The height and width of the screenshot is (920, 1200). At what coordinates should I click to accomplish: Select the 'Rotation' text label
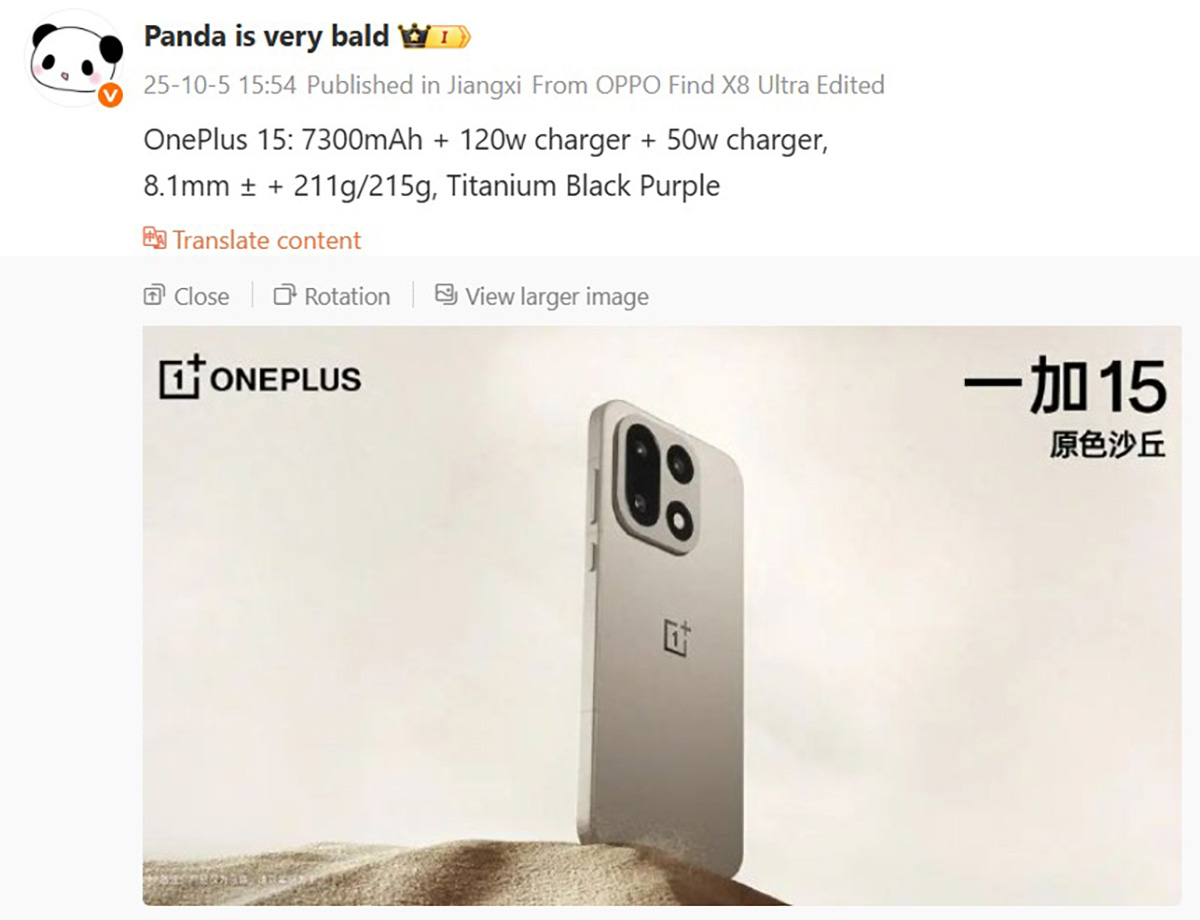click(347, 297)
